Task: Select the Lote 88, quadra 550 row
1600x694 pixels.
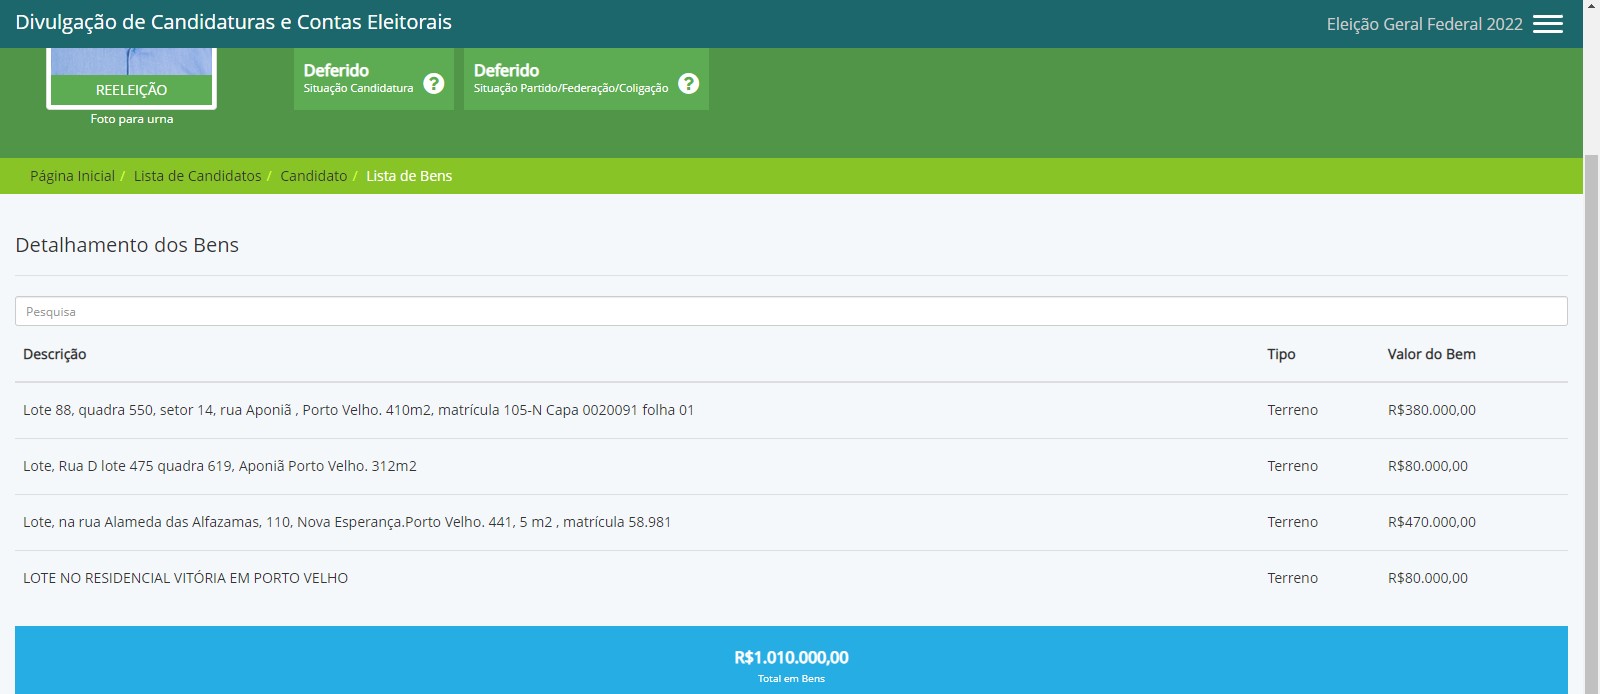Action: coord(358,410)
